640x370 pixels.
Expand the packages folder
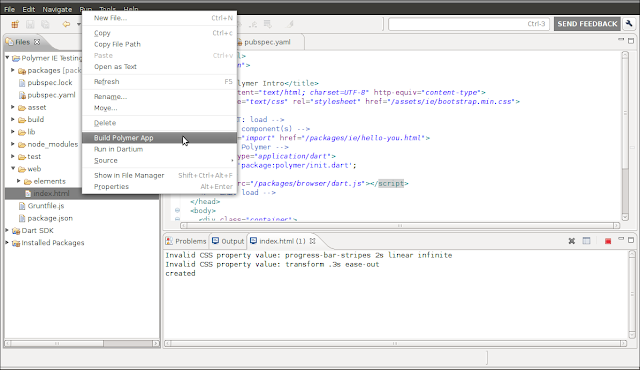point(13,70)
